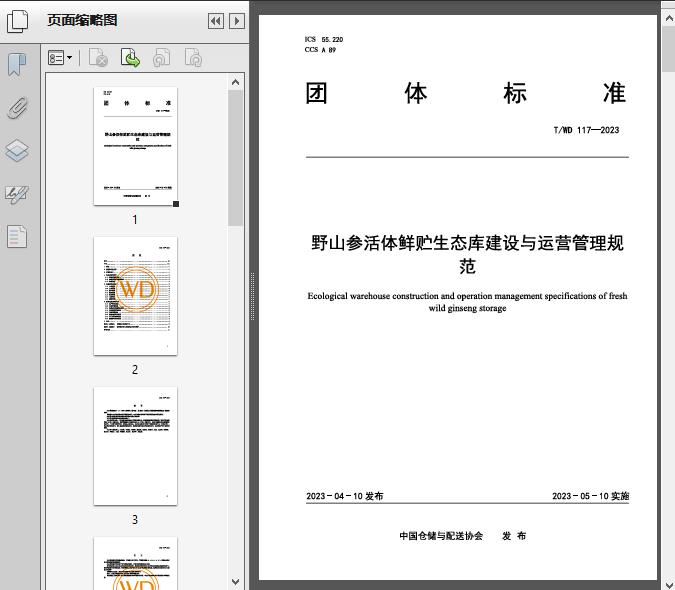Open the document content panel icon
This screenshot has height=590, width=675.
pyautogui.click(x=17, y=236)
